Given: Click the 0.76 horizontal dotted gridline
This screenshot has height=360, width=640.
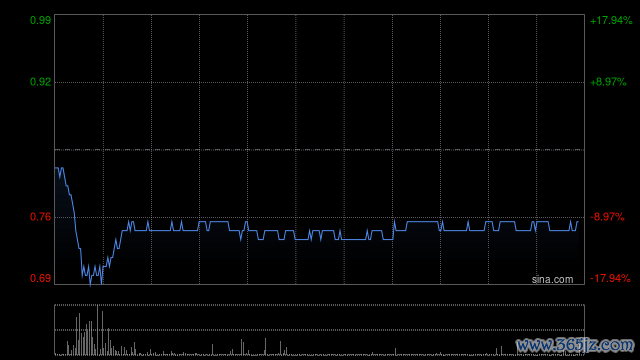Looking at the screenshot, I should pos(319,217).
